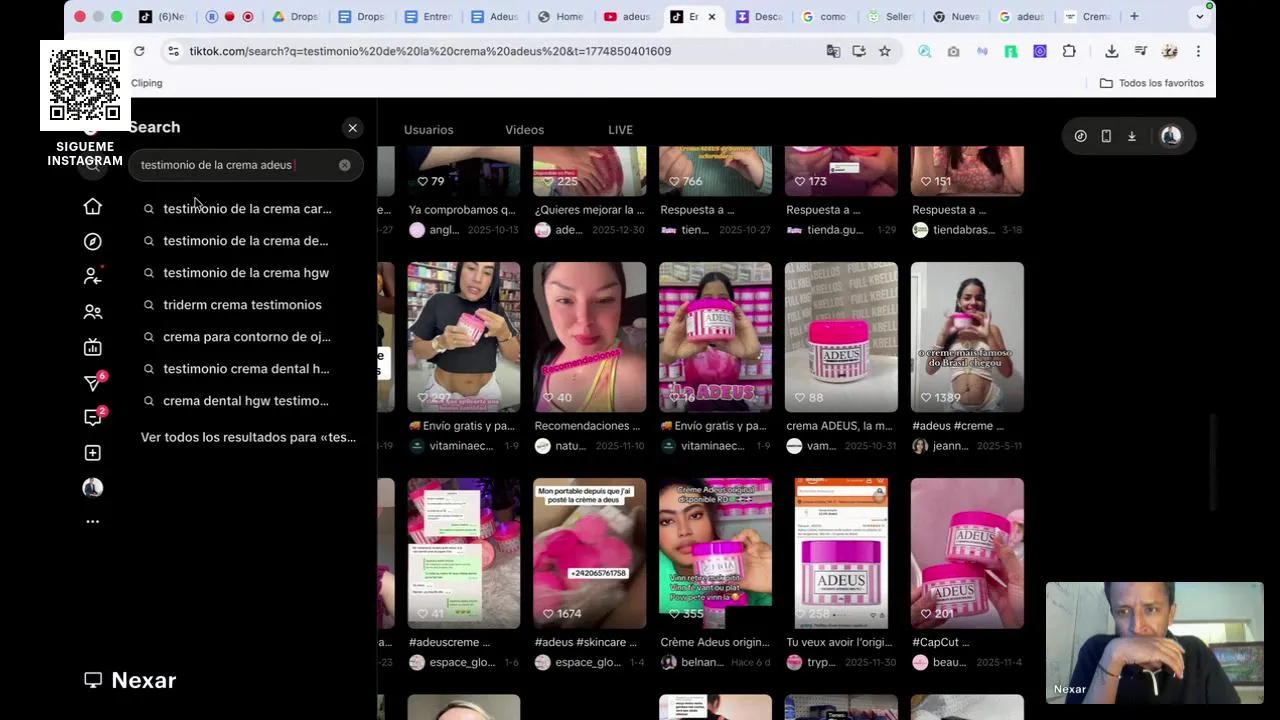Select suggestion 'testimonio de la crema de...'
The height and width of the screenshot is (720, 1280).
click(246, 241)
